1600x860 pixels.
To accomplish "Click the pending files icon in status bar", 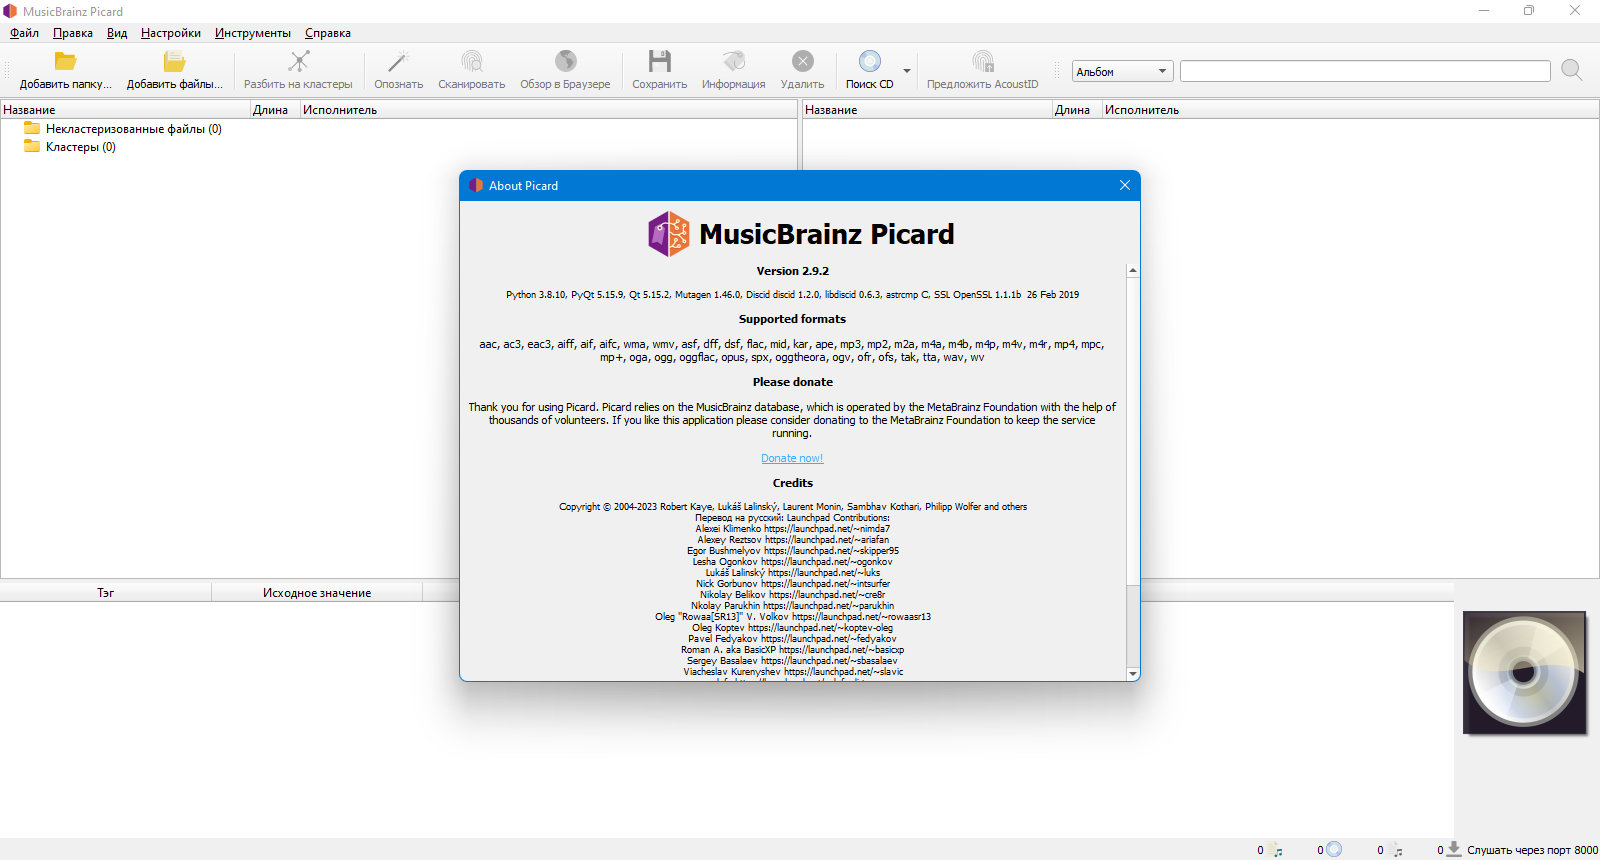I will 1397,850.
